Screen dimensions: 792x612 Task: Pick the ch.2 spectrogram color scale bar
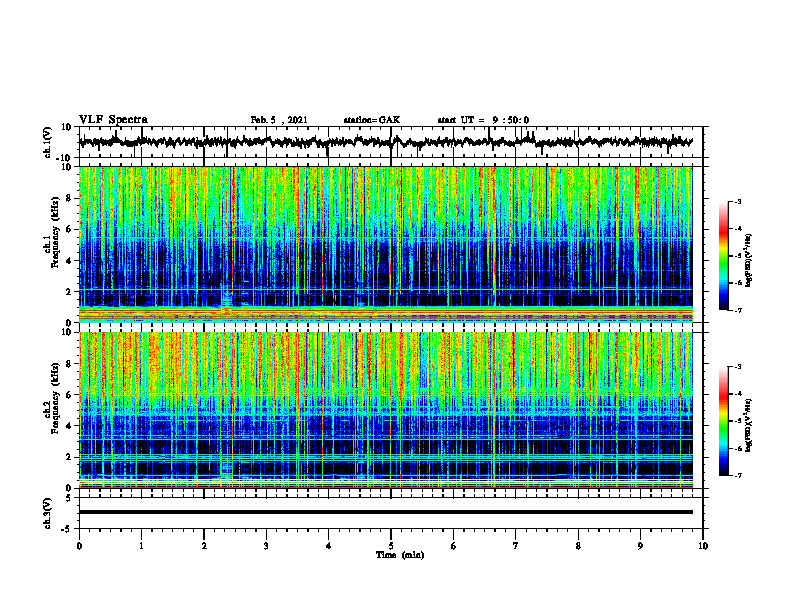[723, 421]
